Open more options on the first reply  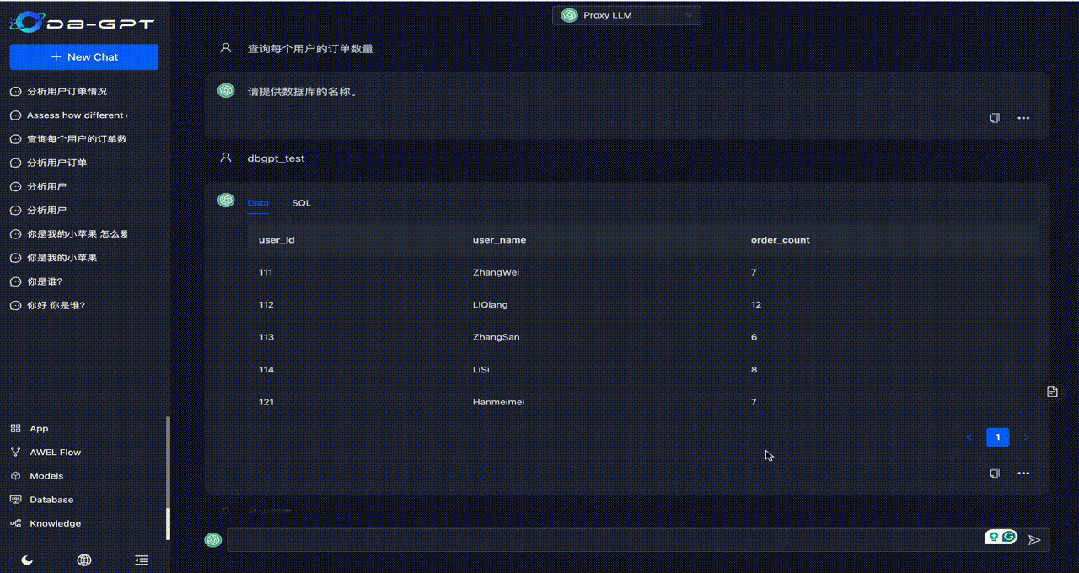pos(1023,118)
